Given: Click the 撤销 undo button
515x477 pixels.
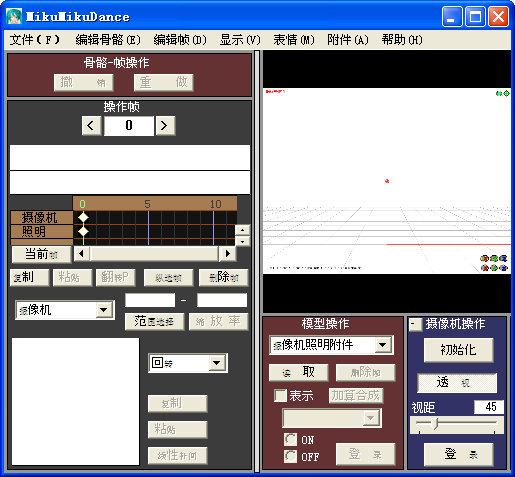Looking at the screenshot, I should [x=84, y=82].
